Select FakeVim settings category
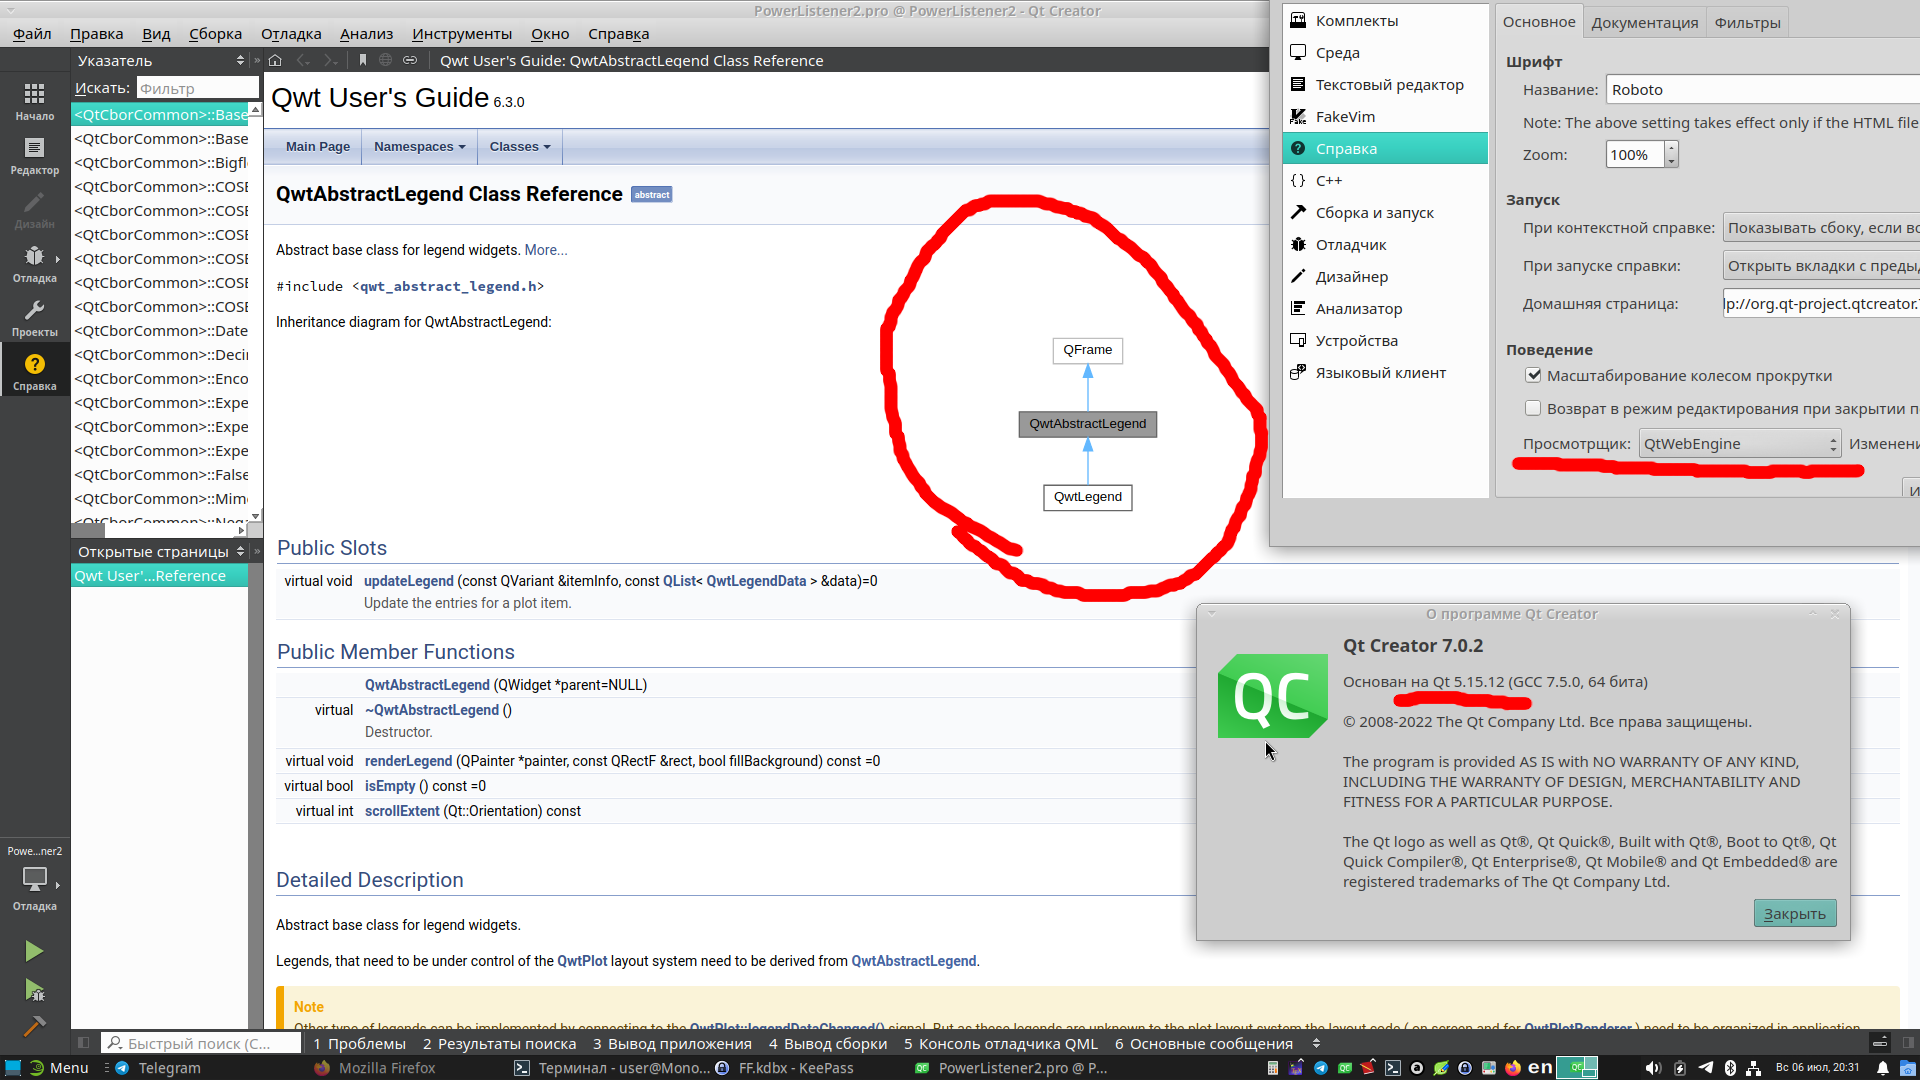The image size is (1920, 1080). 1386,116
